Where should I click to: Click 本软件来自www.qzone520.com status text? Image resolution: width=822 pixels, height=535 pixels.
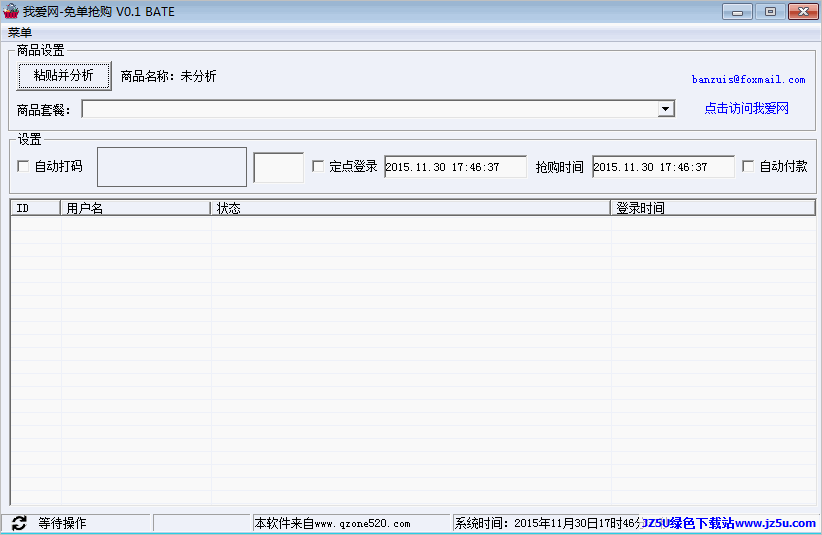pyautogui.click(x=332, y=523)
